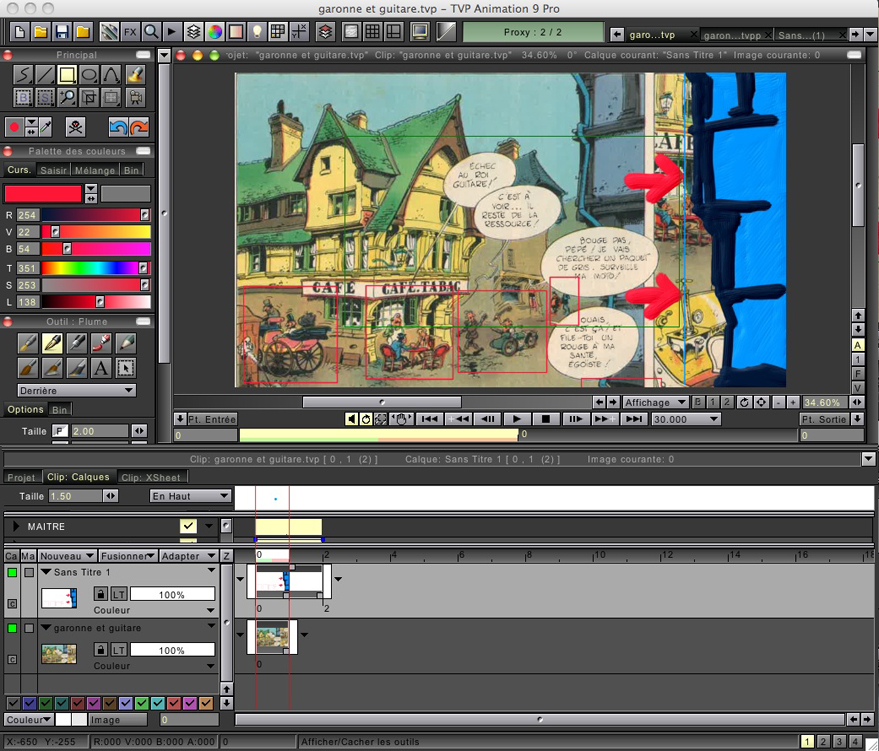879x751 pixels.
Task: Click the R red channel slider
Action: [96, 215]
